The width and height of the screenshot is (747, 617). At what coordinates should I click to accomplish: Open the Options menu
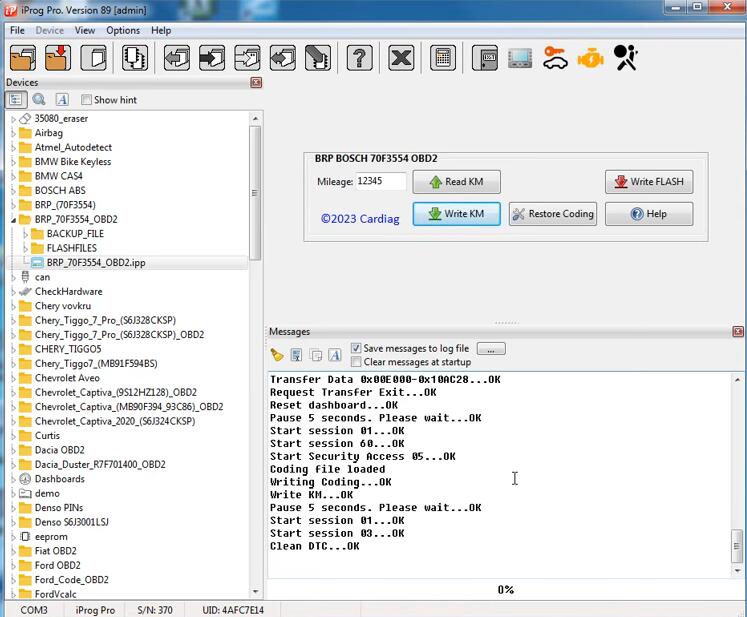coord(123,30)
